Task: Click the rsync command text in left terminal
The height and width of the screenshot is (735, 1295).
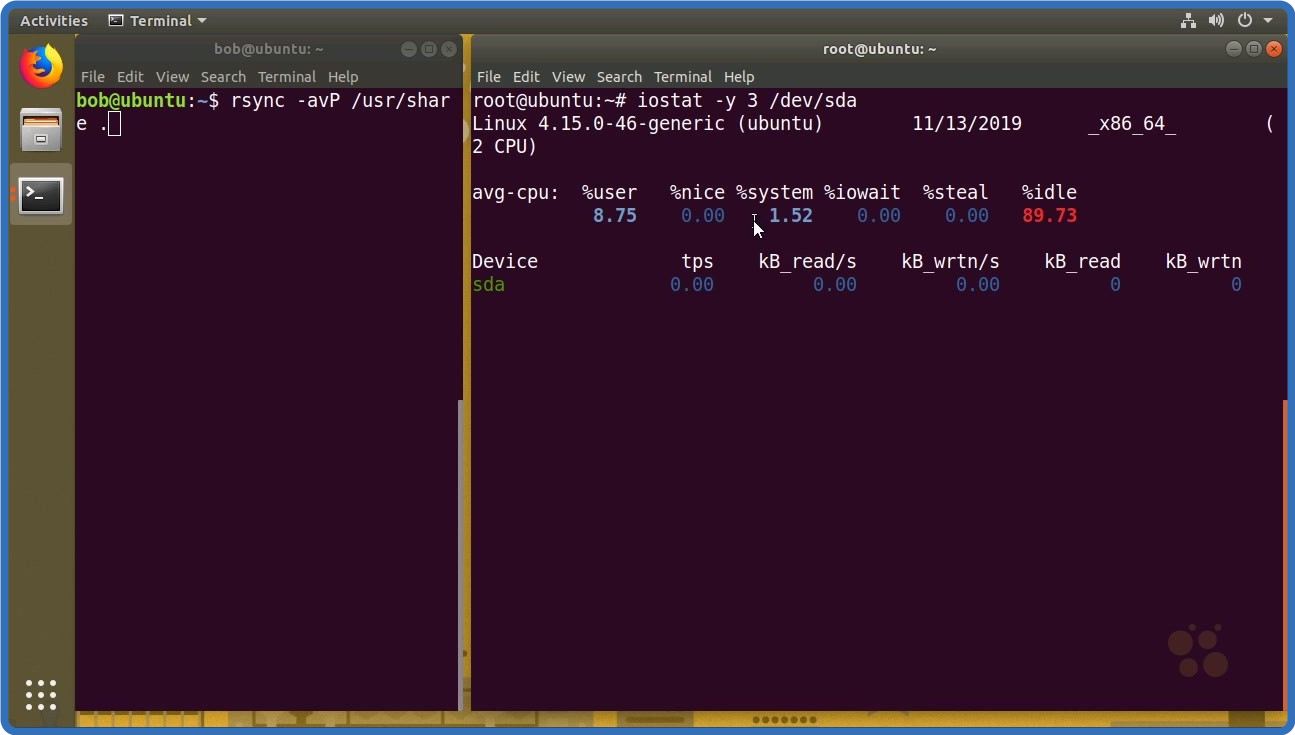Action: (264, 112)
